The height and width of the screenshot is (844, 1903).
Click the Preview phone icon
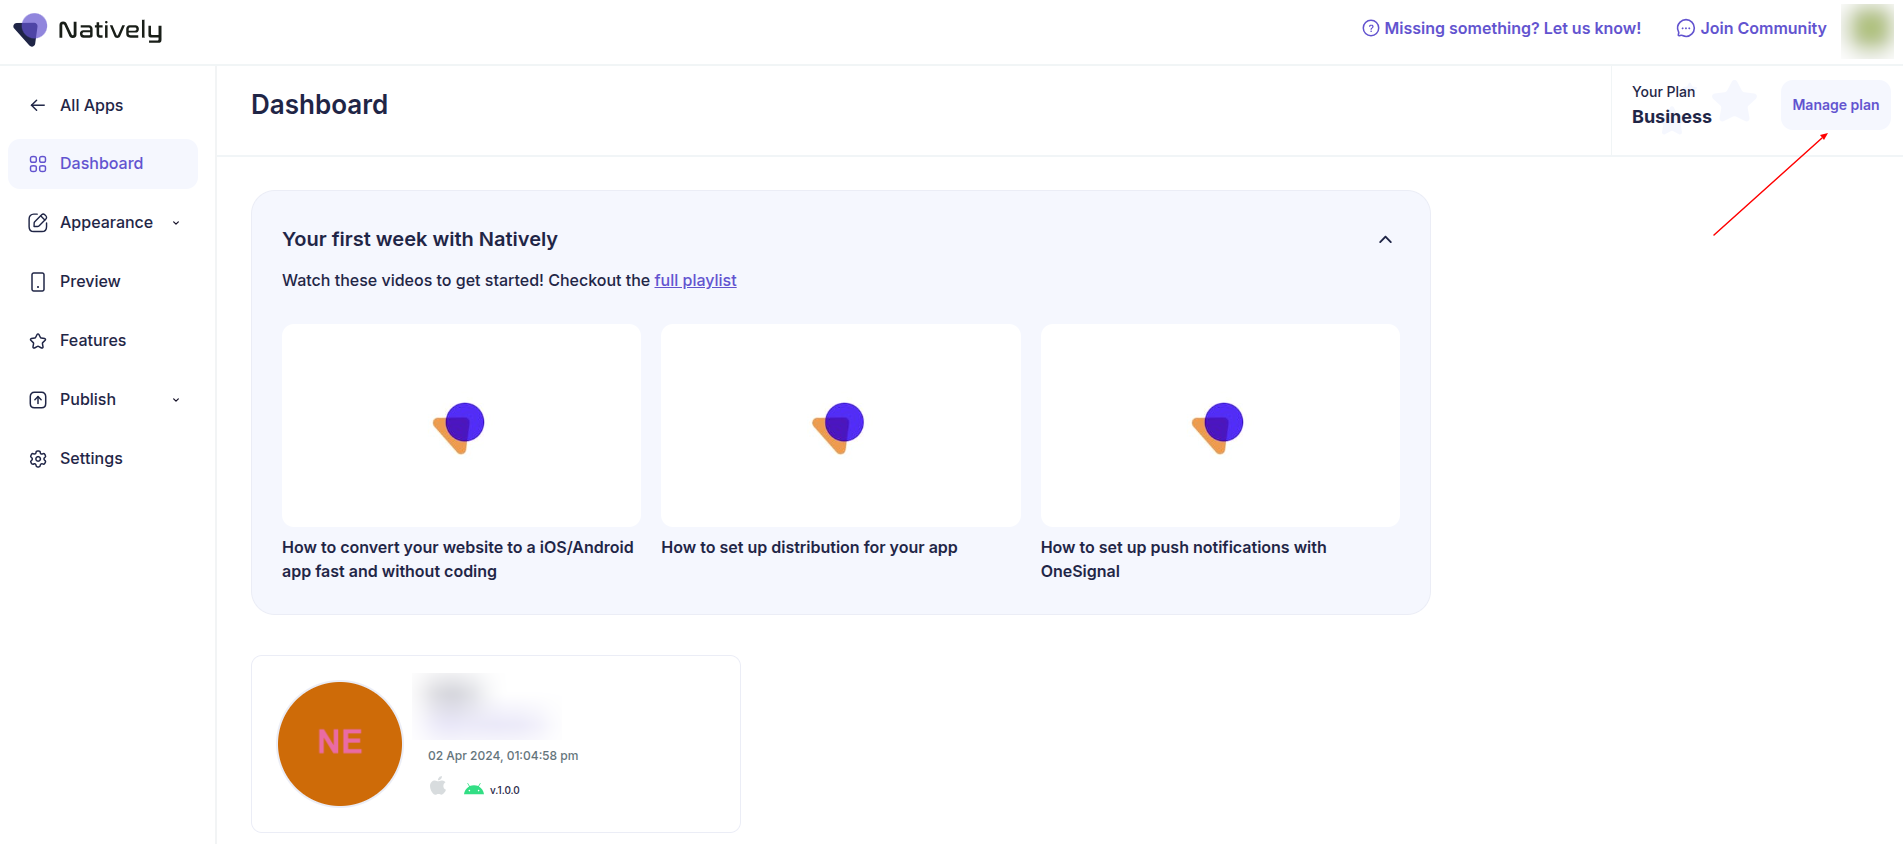tap(38, 282)
